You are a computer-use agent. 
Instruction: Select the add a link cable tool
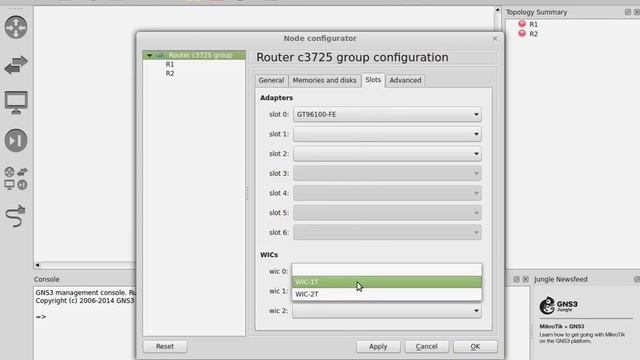point(16,216)
